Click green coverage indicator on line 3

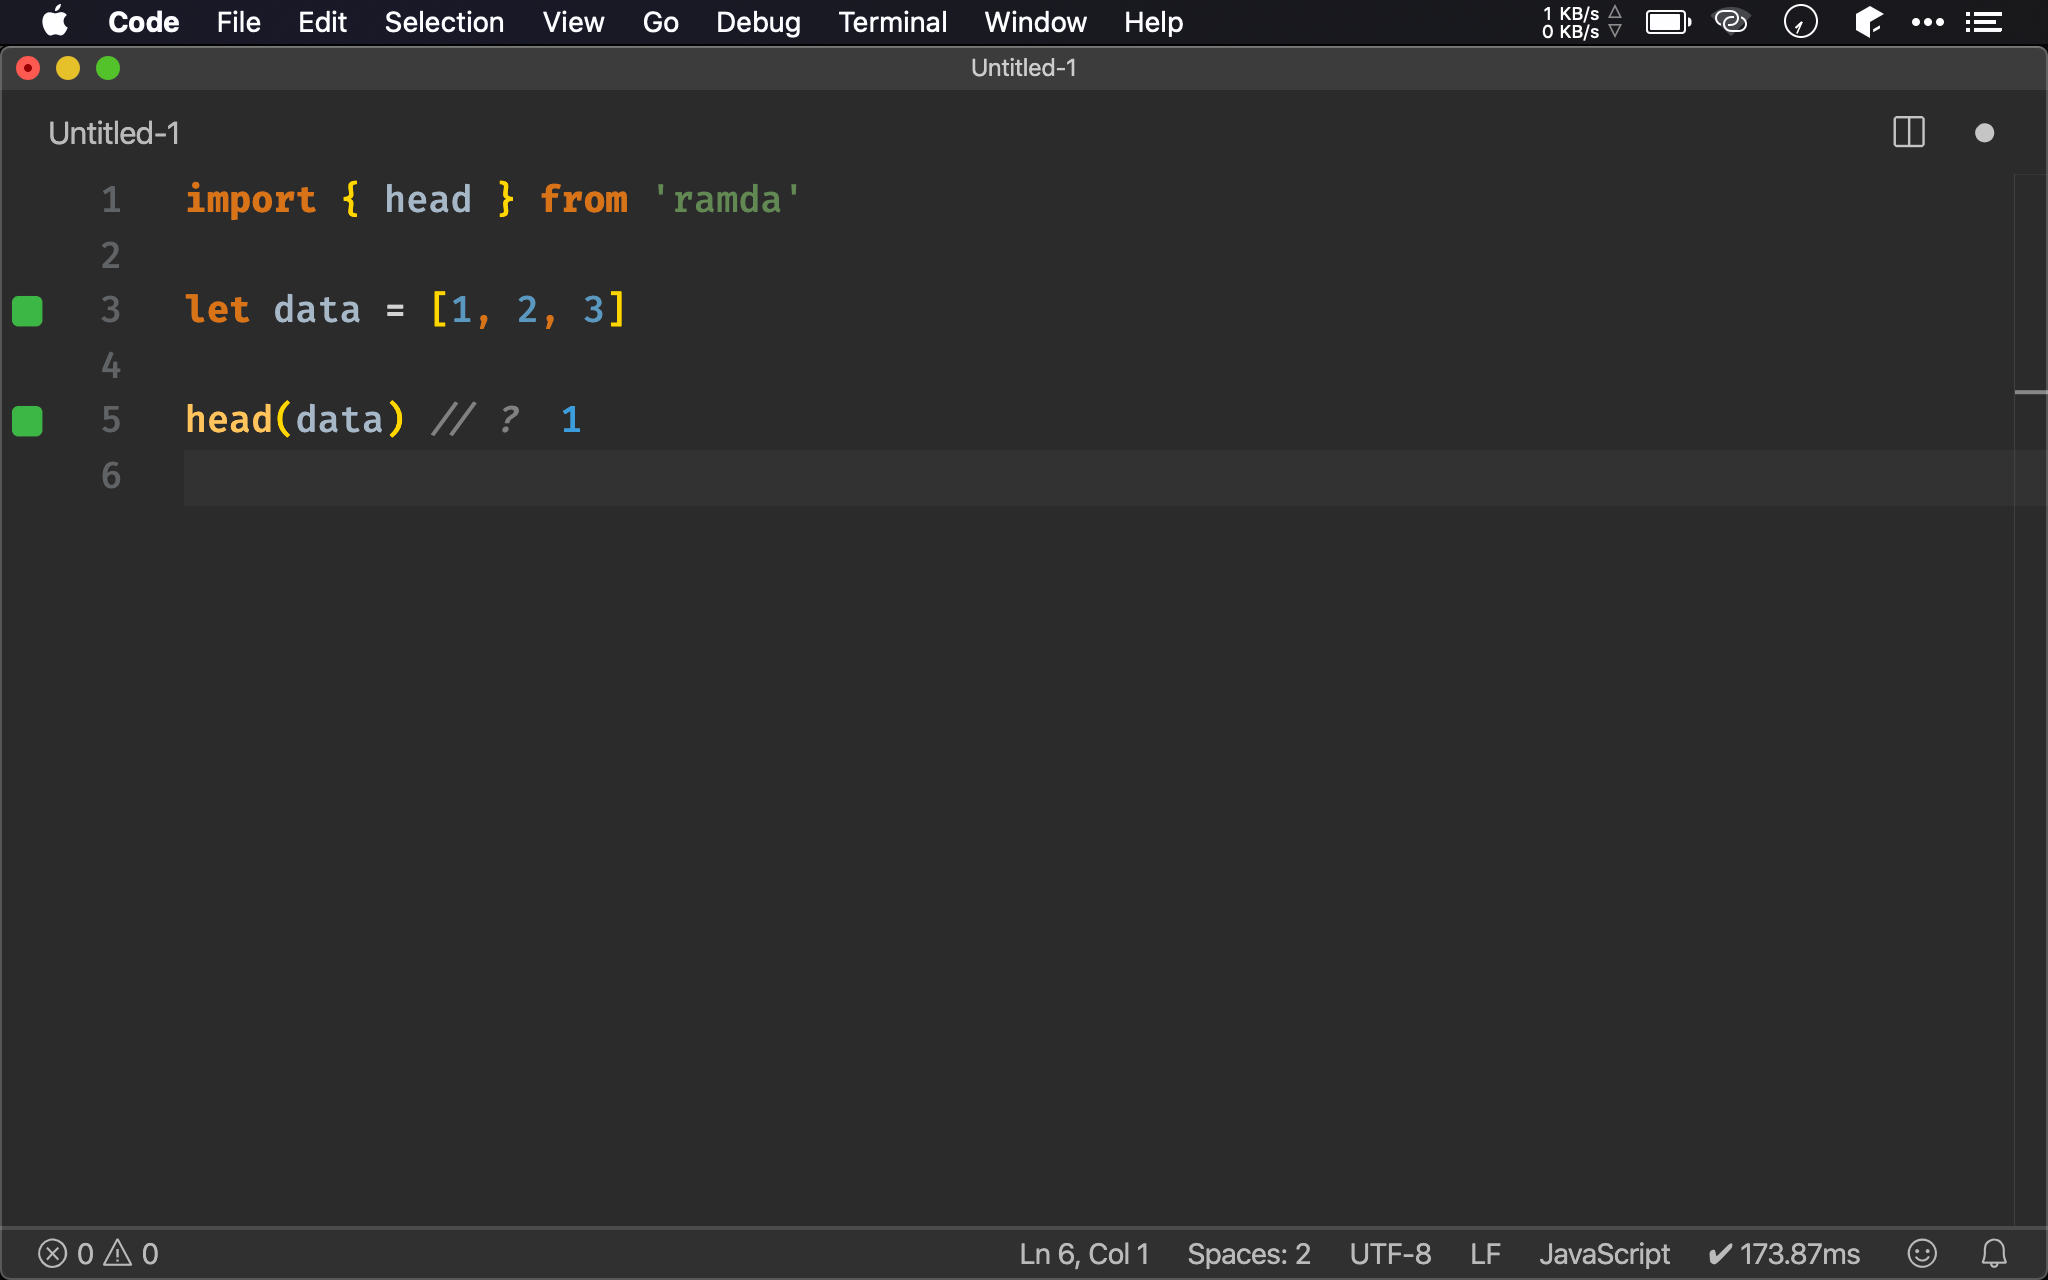(x=27, y=311)
